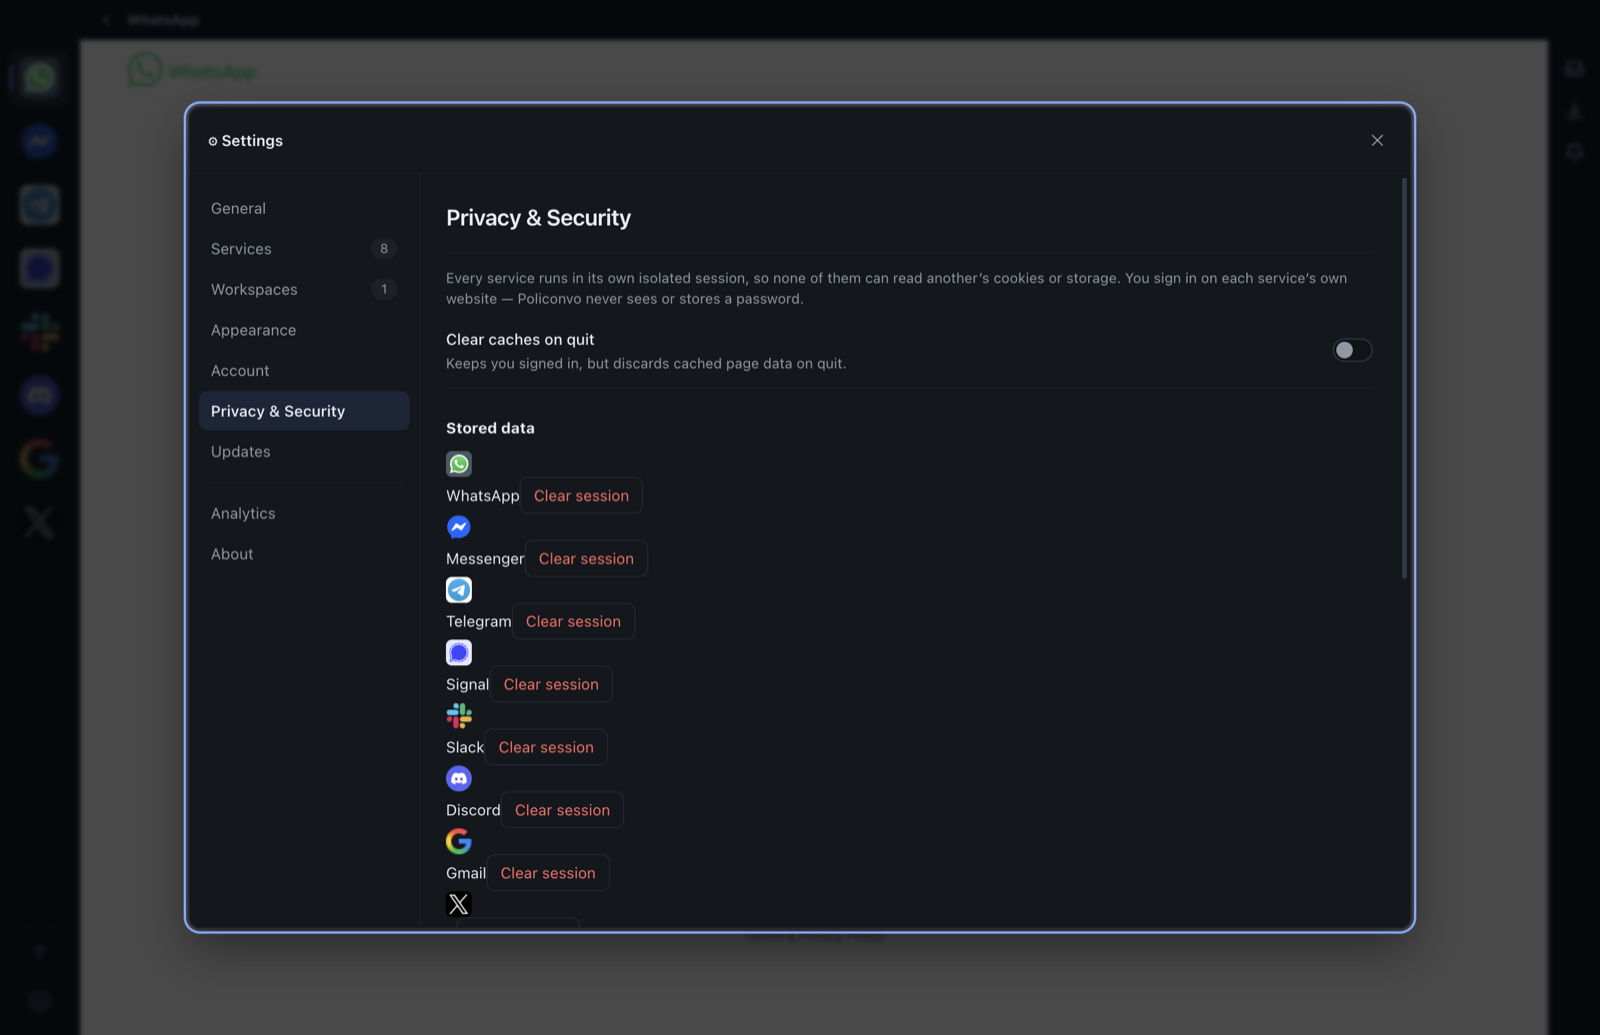Go to Workspaces settings
This screenshot has width=1600, height=1035.
click(304, 289)
